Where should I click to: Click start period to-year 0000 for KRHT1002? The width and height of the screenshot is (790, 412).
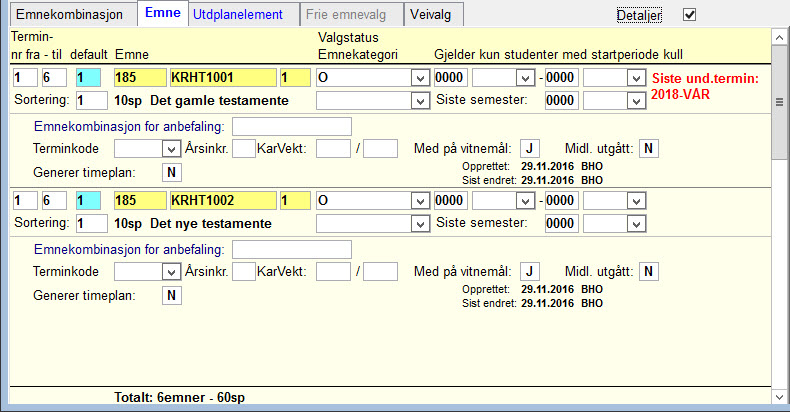coord(562,201)
